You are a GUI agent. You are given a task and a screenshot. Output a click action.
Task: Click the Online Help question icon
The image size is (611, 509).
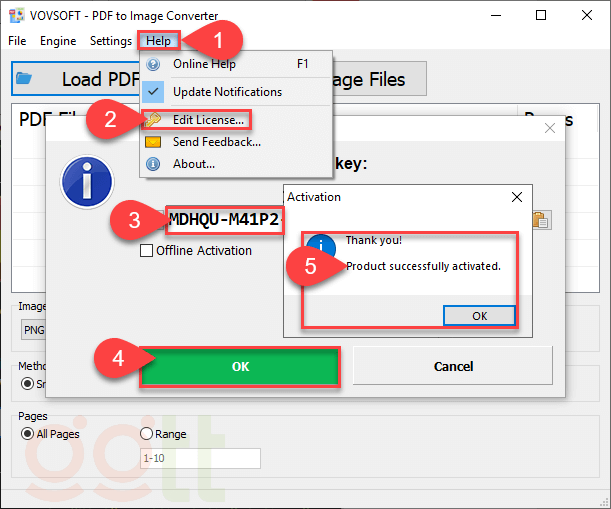(x=153, y=64)
